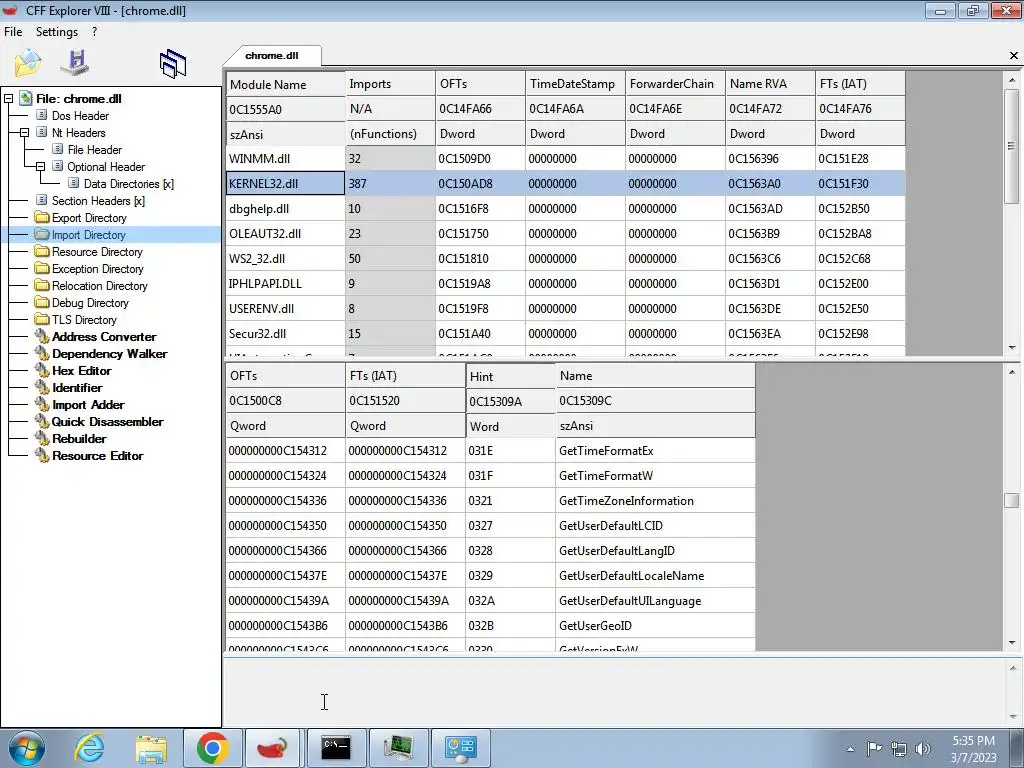Click the Save file toolbar icon
Viewport: 1024px width, 768px height.
(75, 63)
